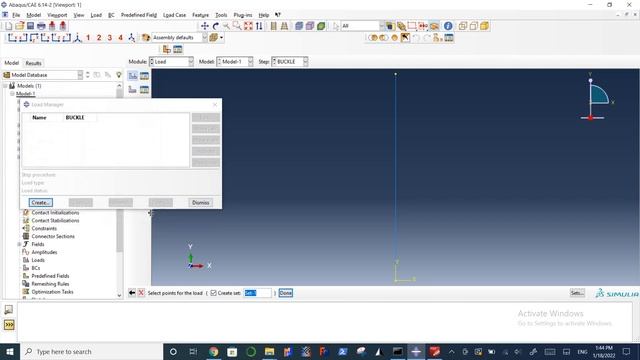This screenshot has width=640, height=360.
Task: Select Loads in model tree
Action: tap(38, 260)
